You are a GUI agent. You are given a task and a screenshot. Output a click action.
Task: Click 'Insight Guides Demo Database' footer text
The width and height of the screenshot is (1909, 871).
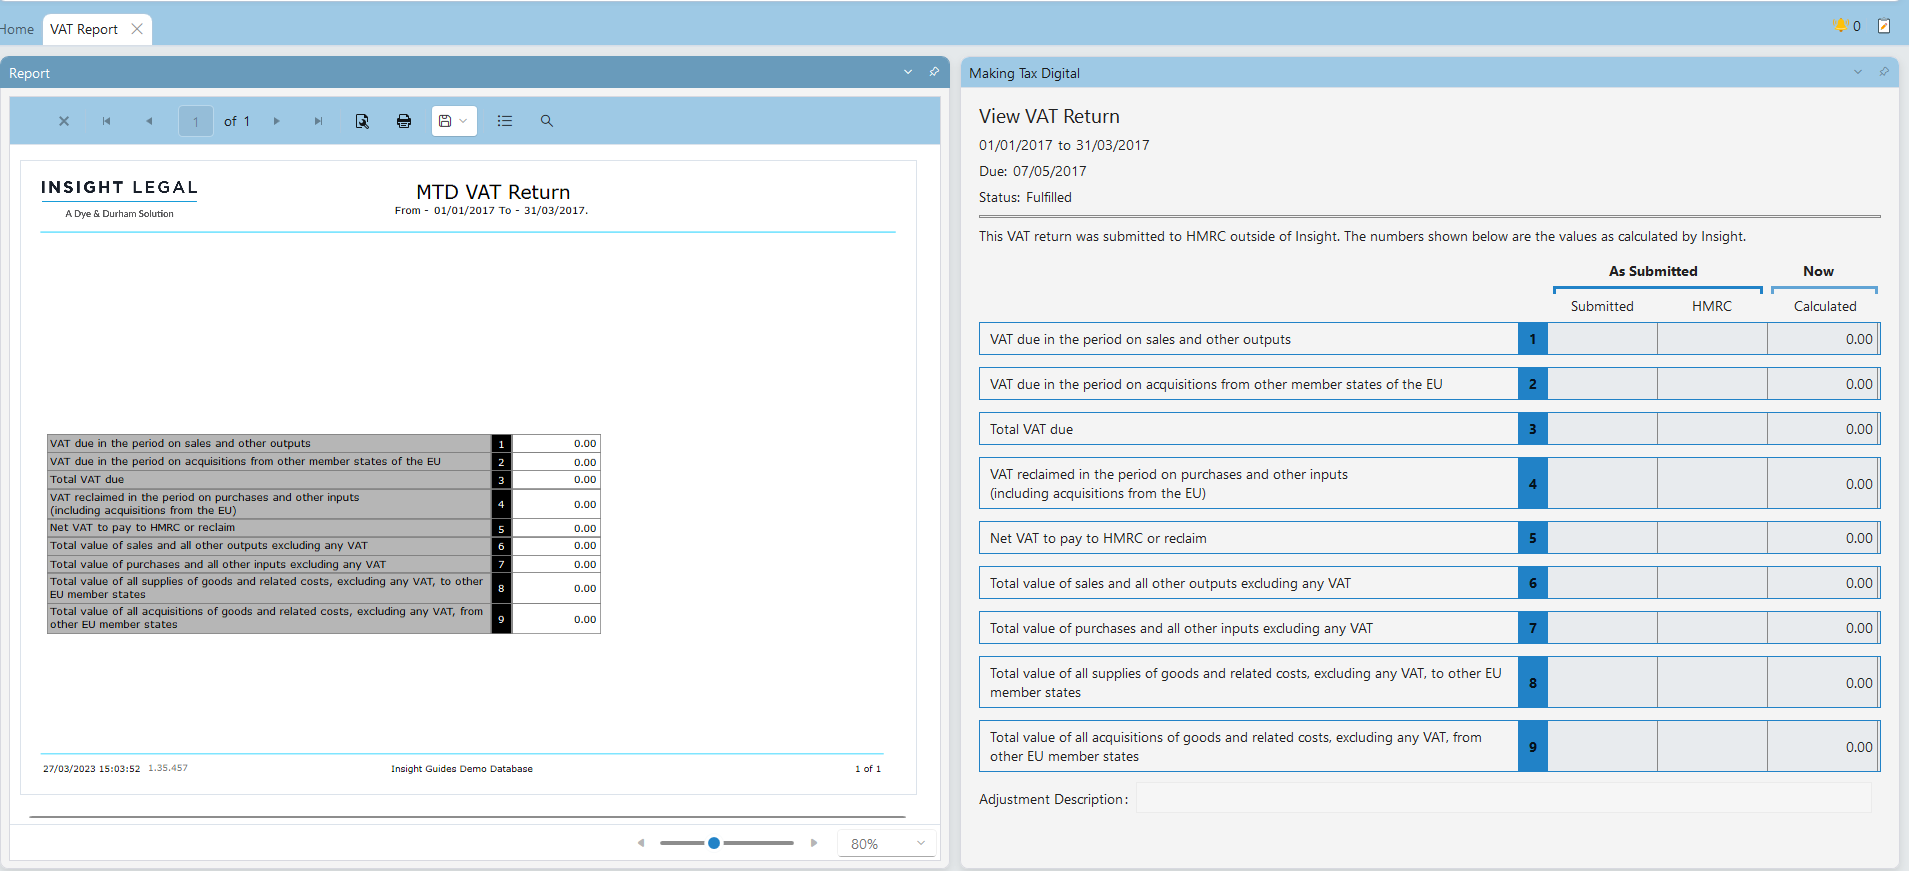click(x=462, y=769)
